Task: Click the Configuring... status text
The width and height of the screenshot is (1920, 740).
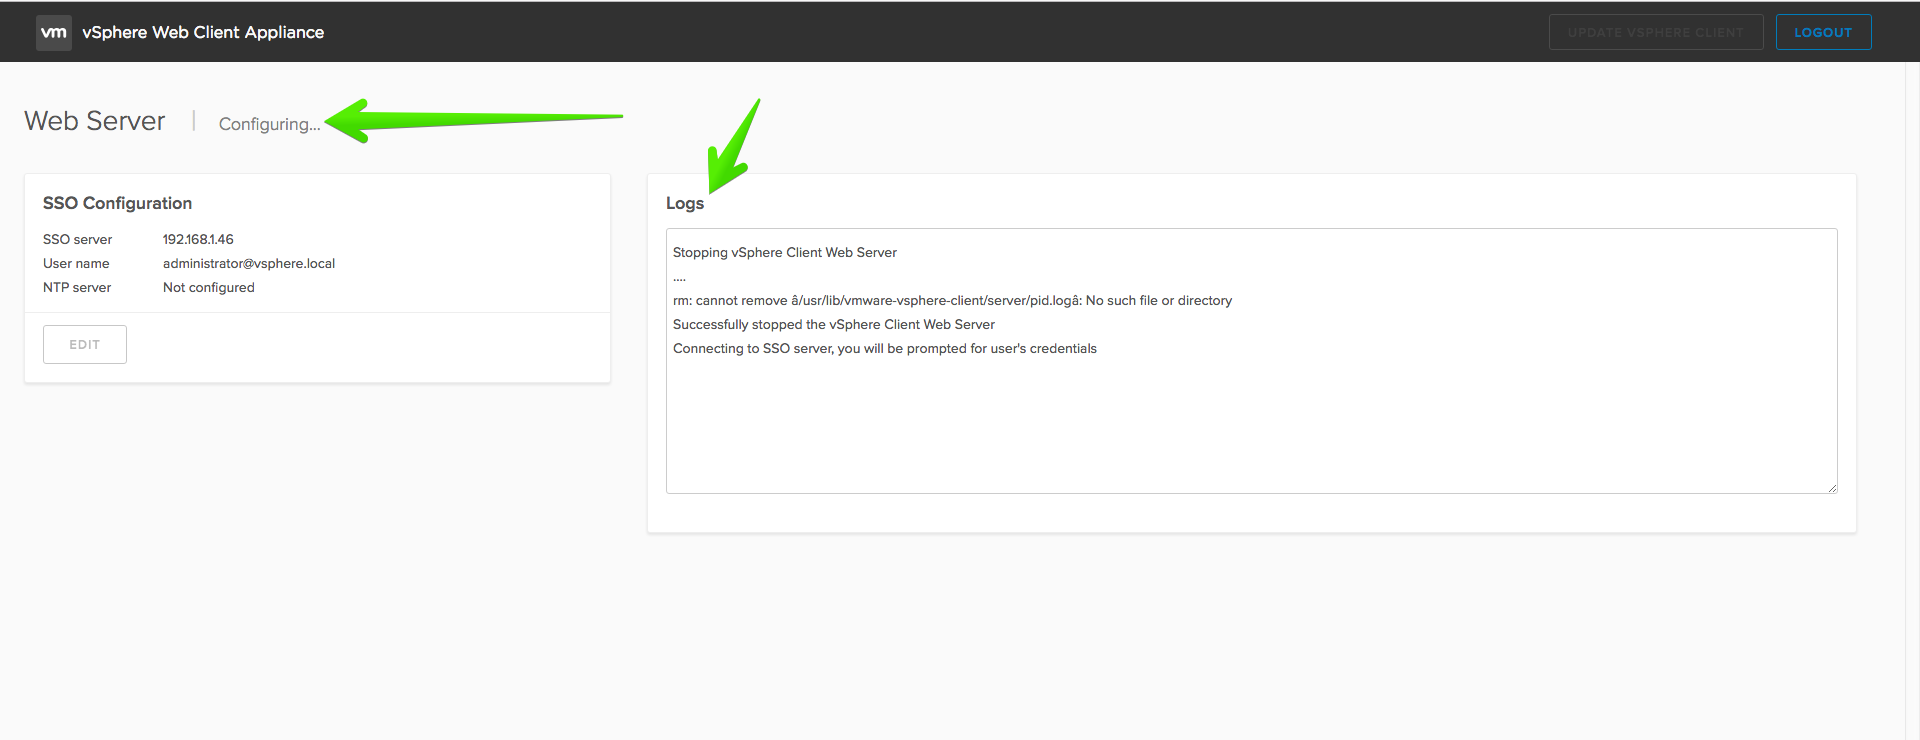Action: click(x=270, y=124)
